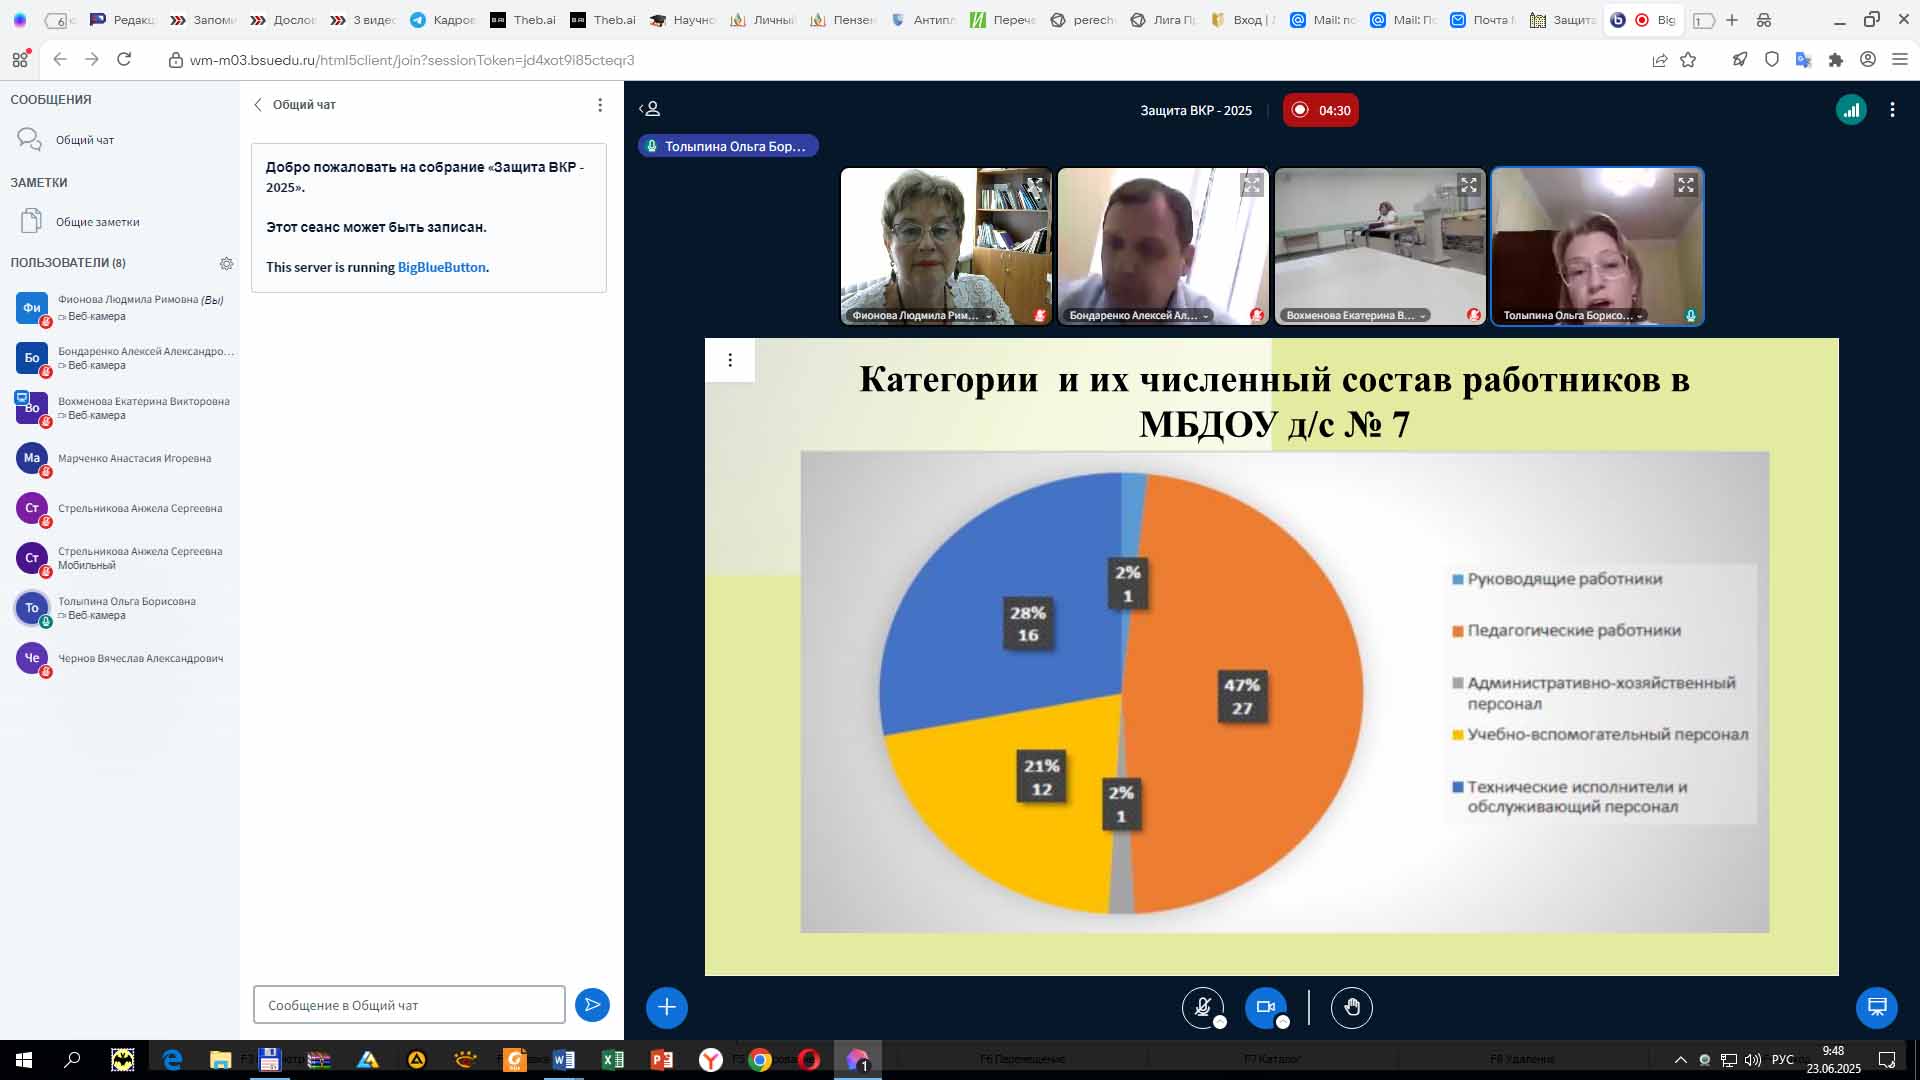Unmute the microphone
Image resolution: width=1920 pixels, height=1080 pixels.
(1203, 1007)
